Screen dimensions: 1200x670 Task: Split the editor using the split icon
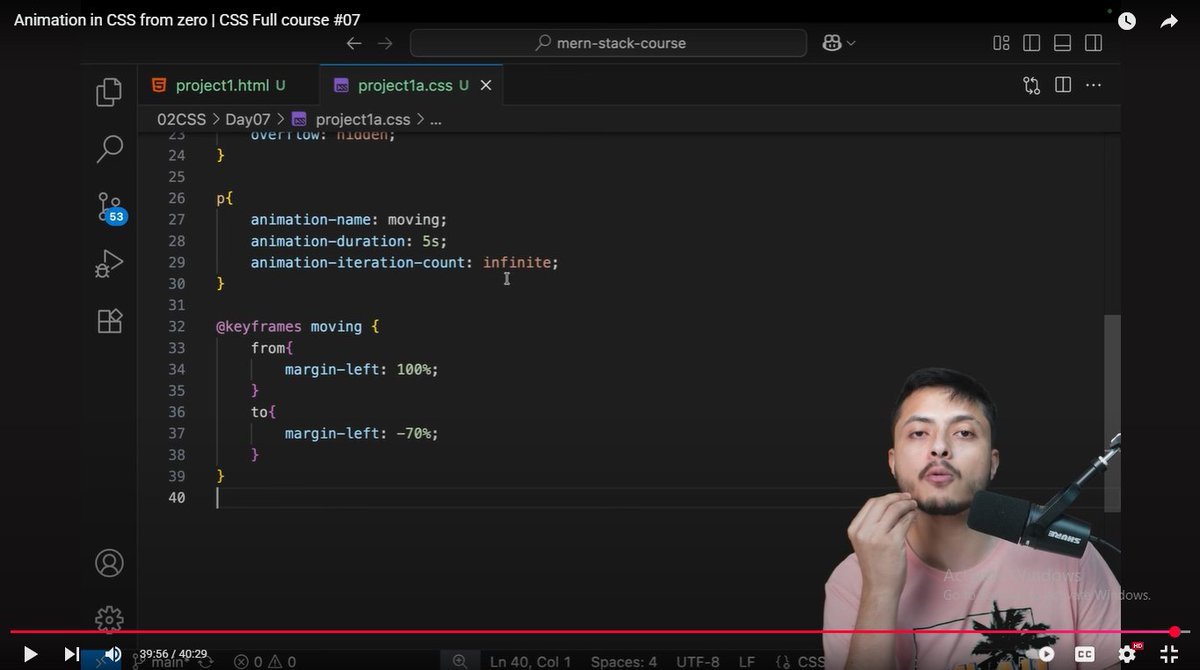[1062, 85]
